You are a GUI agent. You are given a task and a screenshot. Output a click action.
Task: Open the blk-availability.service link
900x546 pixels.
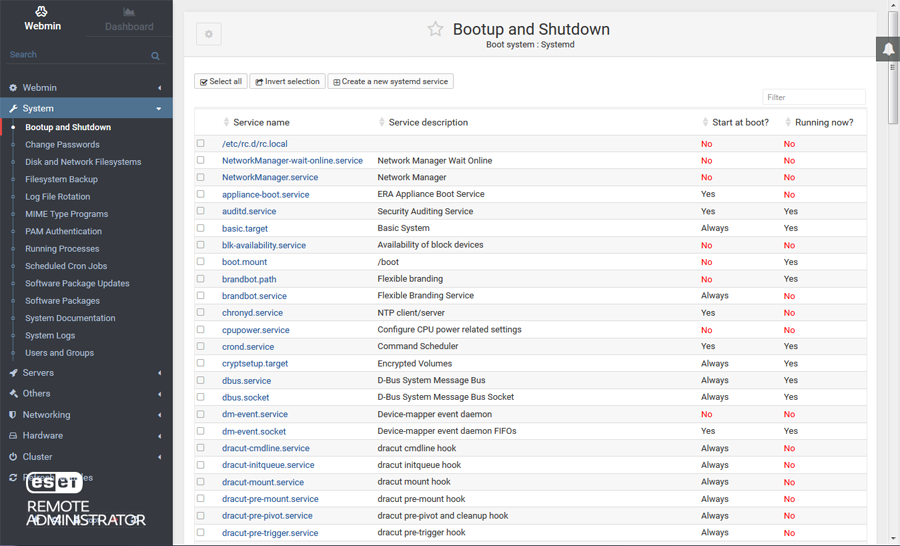264,245
